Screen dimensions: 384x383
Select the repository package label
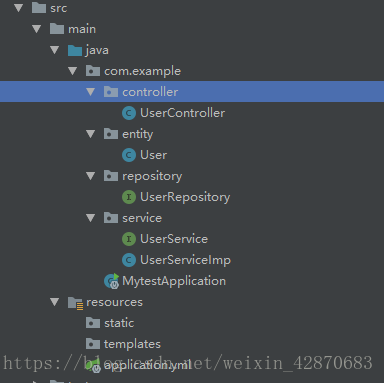[x=152, y=176]
